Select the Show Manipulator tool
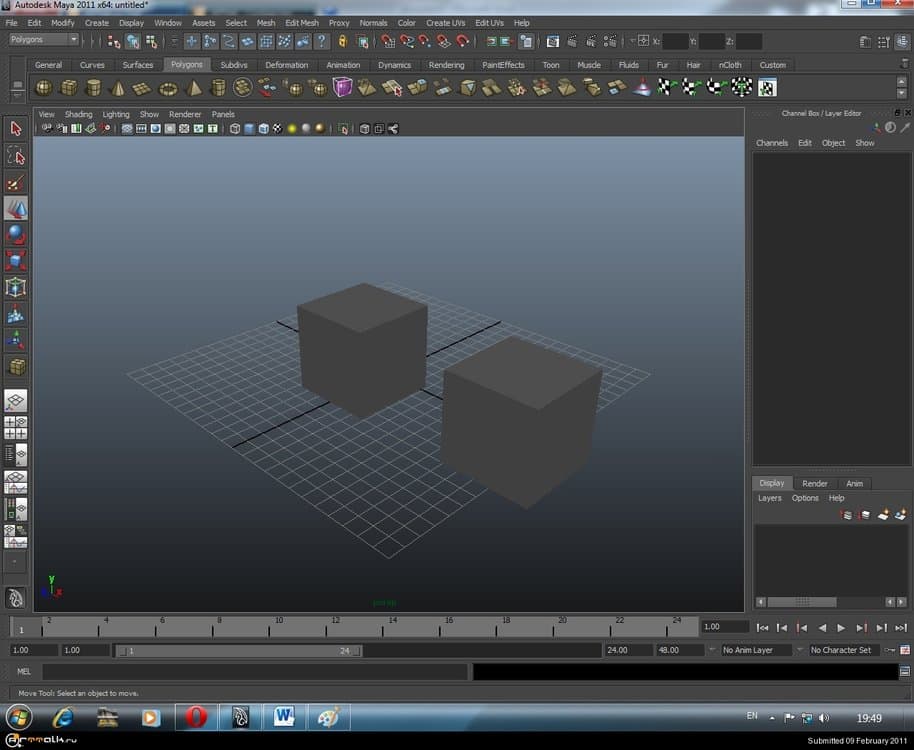 16,340
